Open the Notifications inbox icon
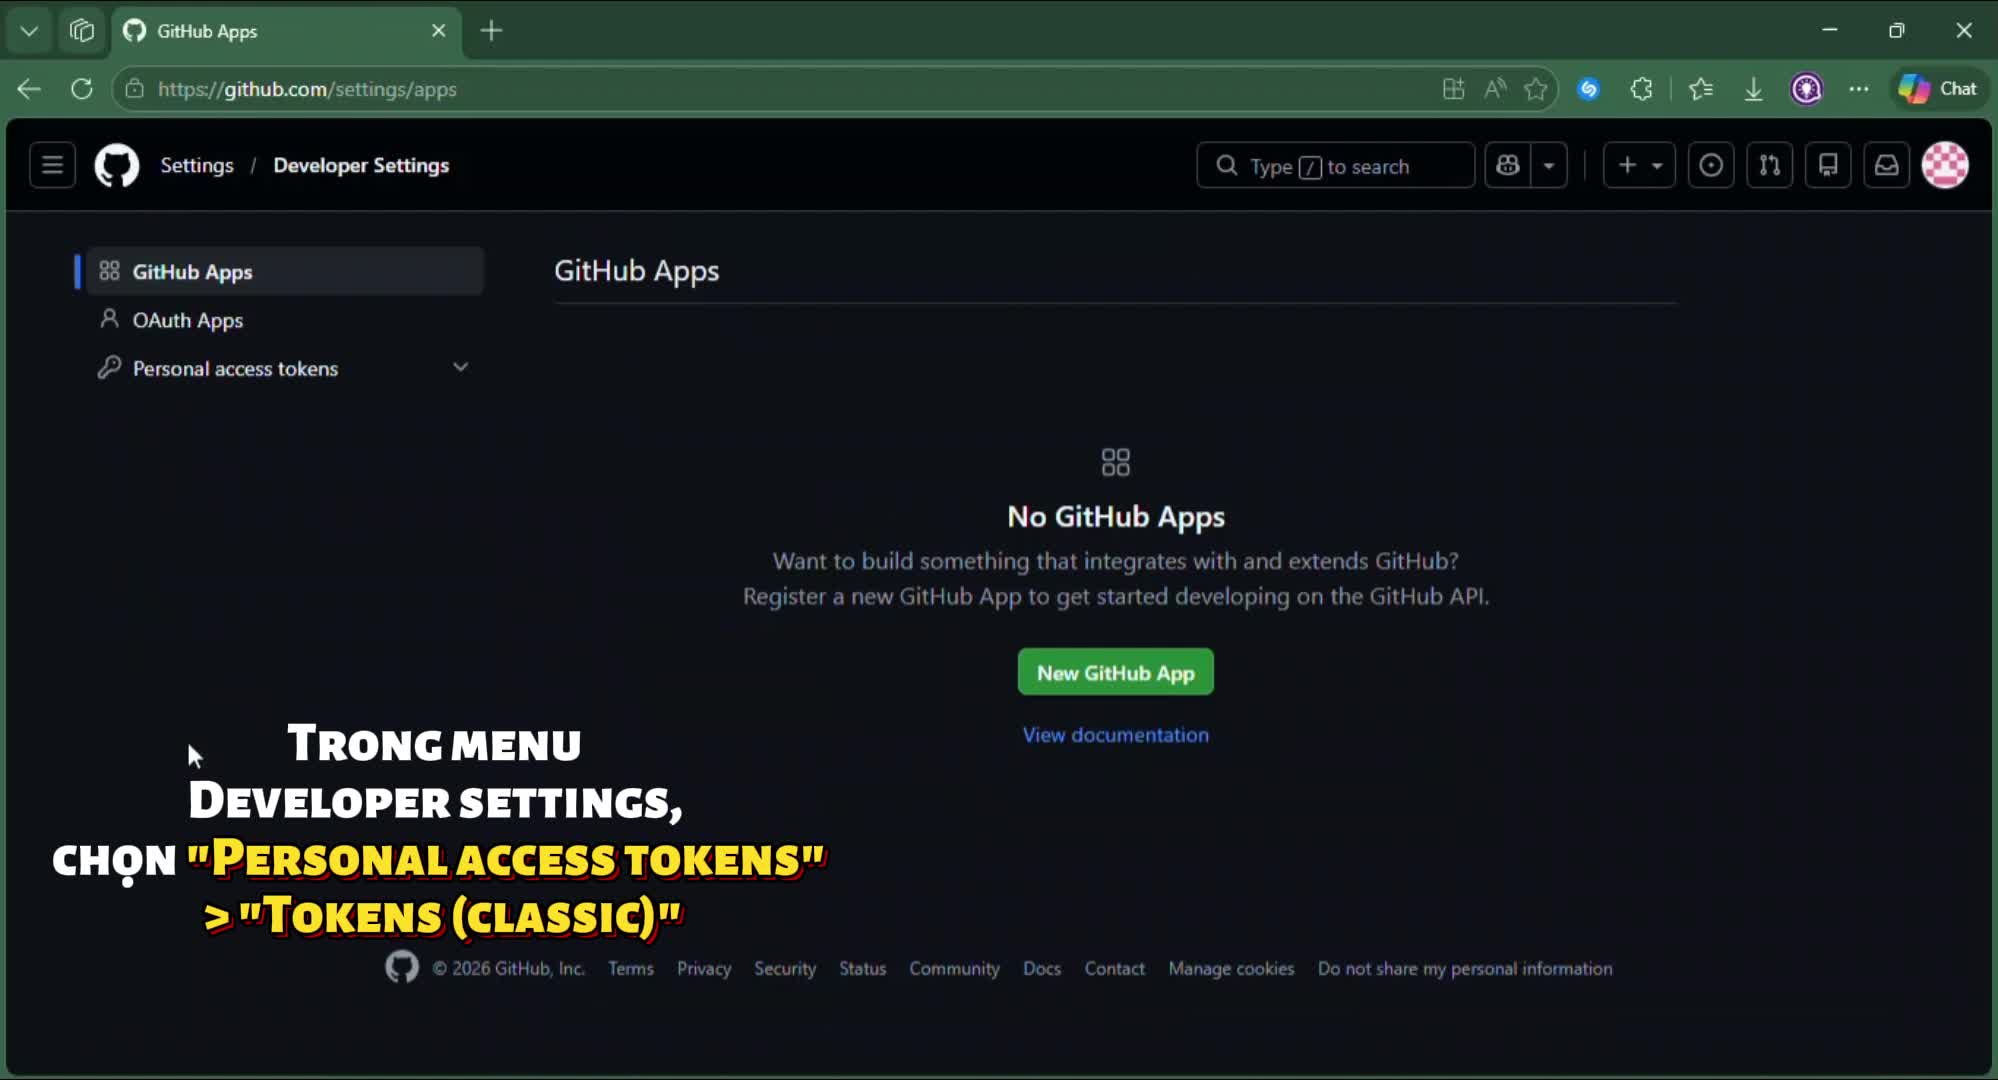Image resolution: width=1998 pixels, height=1080 pixels. [x=1887, y=165]
